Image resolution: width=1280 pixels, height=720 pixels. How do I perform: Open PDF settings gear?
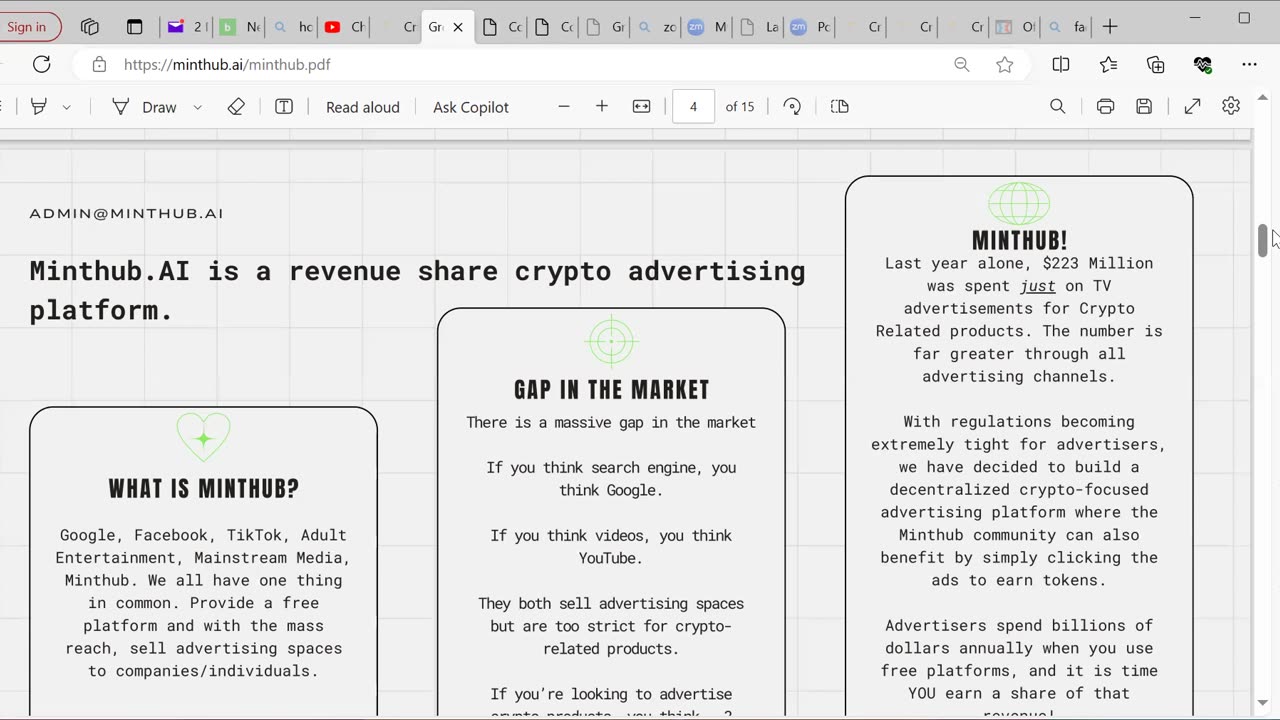click(x=1231, y=106)
